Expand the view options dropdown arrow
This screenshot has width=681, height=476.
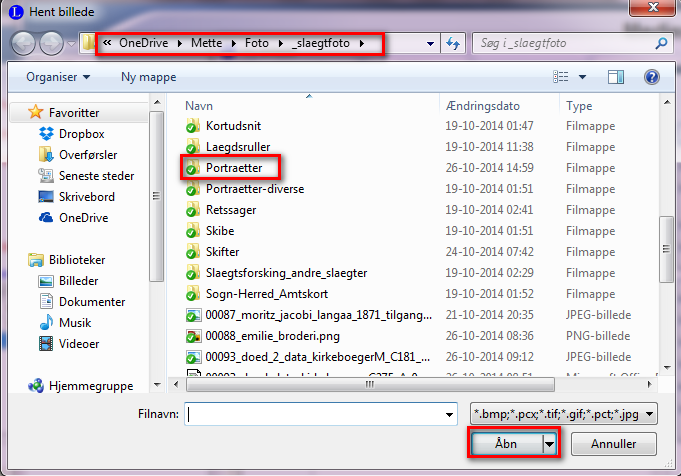(580, 77)
